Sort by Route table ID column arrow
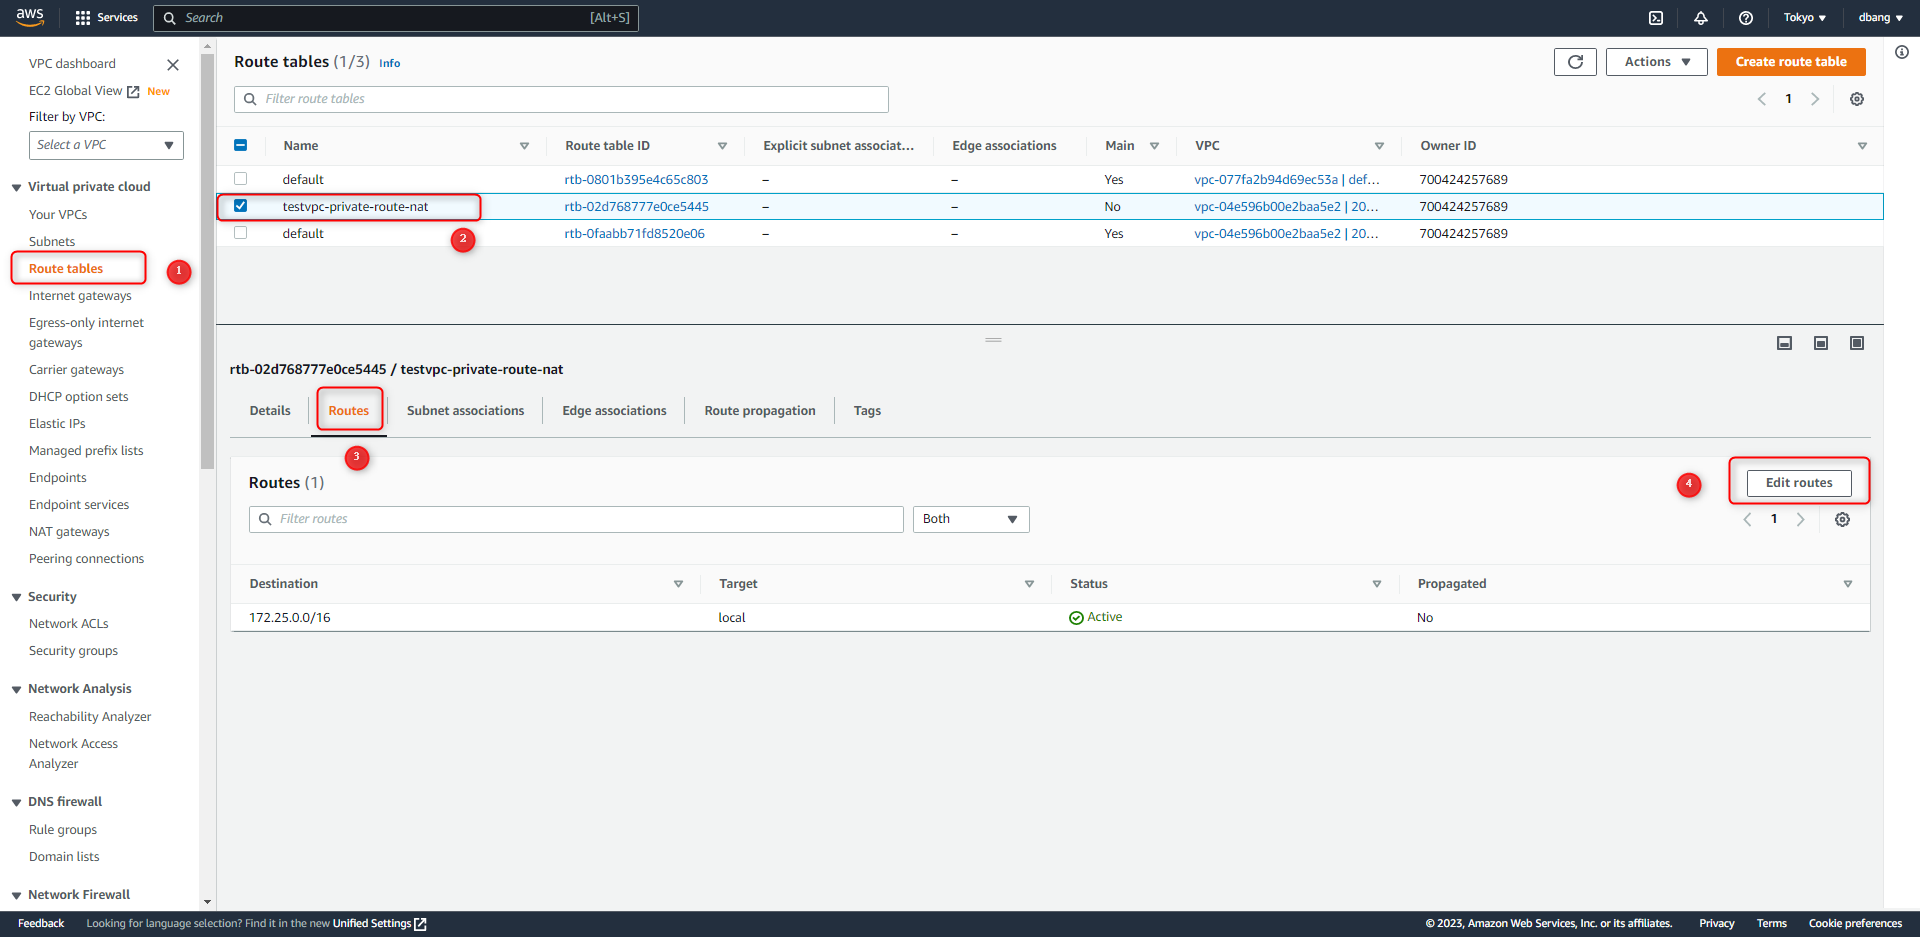1920x937 pixels. pyautogui.click(x=722, y=146)
